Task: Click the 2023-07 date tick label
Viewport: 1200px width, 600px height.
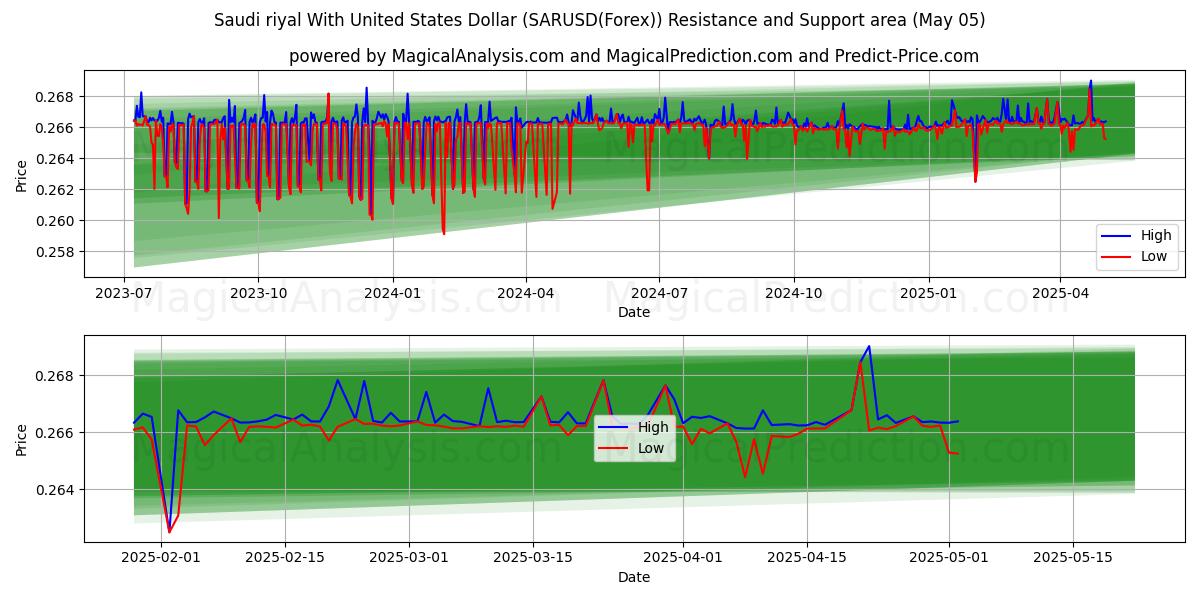Action: click(x=124, y=293)
